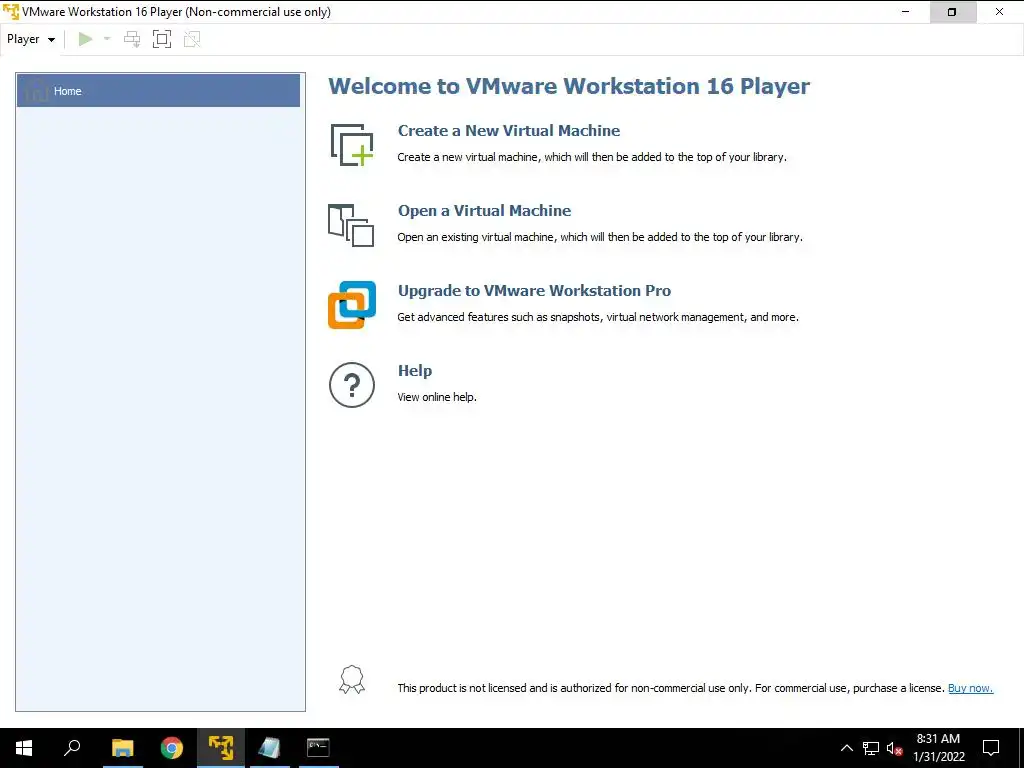Open Upgrade to VMware Workstation Pro link
This screenshot has height=768, width=1024.
[x=534, y=291]
